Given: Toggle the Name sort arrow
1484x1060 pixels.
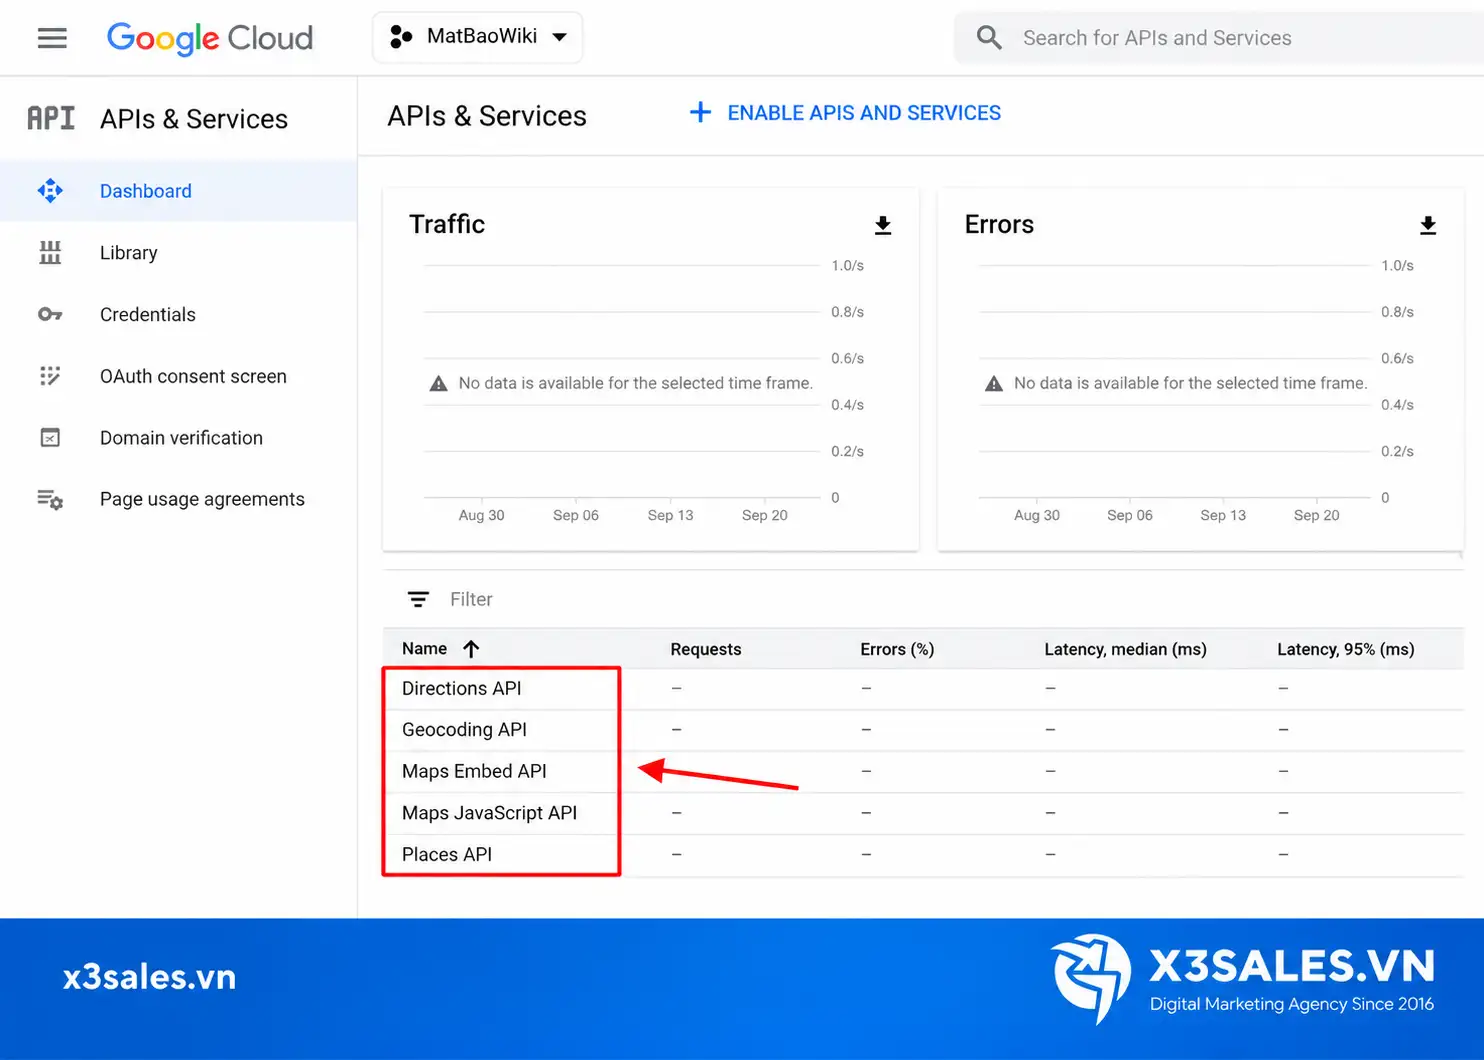Looking at the screenshot, I should point(471,649).
